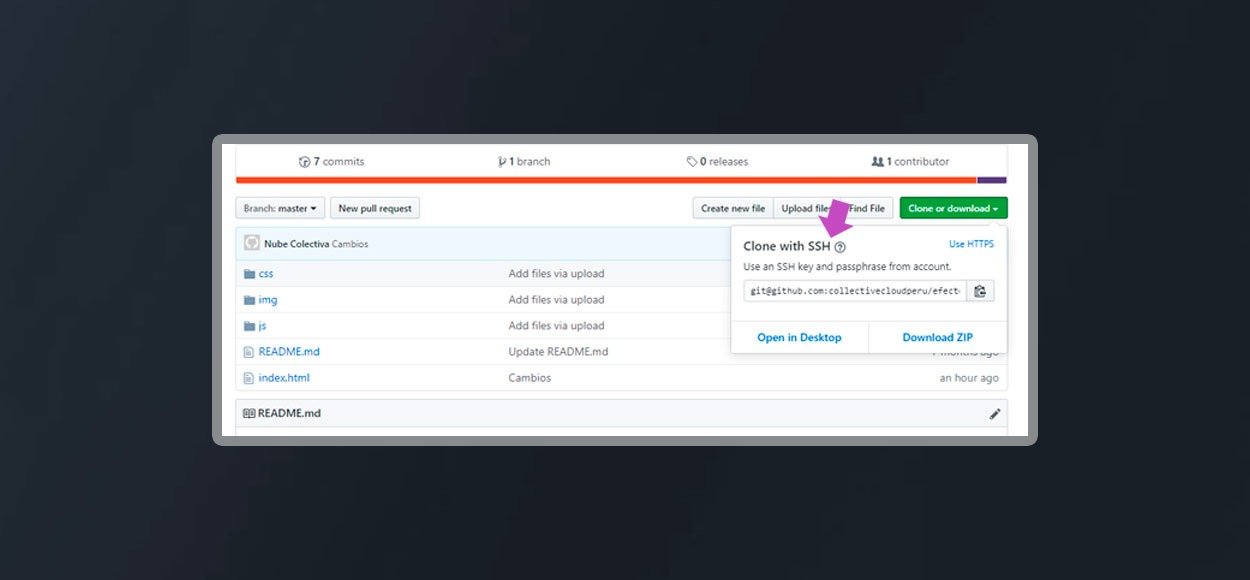Open the Update README.md commit message
The image size is (1250, 580).
[558, 352]
